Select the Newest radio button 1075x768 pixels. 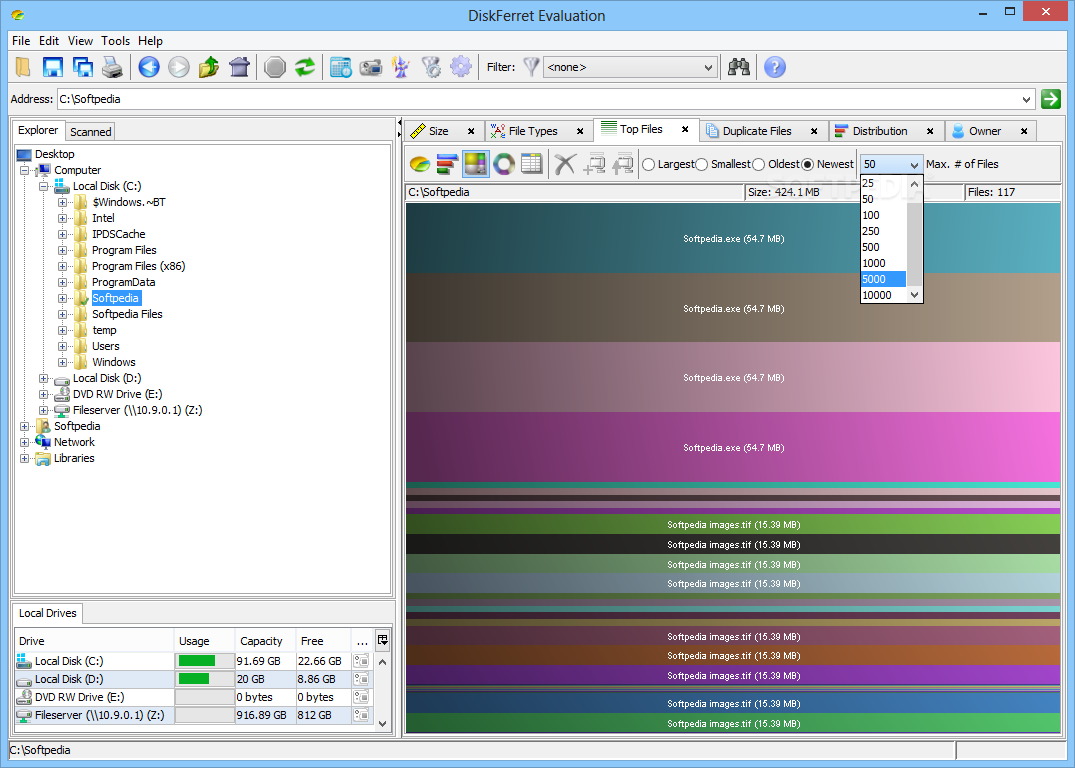coord(808,165)
